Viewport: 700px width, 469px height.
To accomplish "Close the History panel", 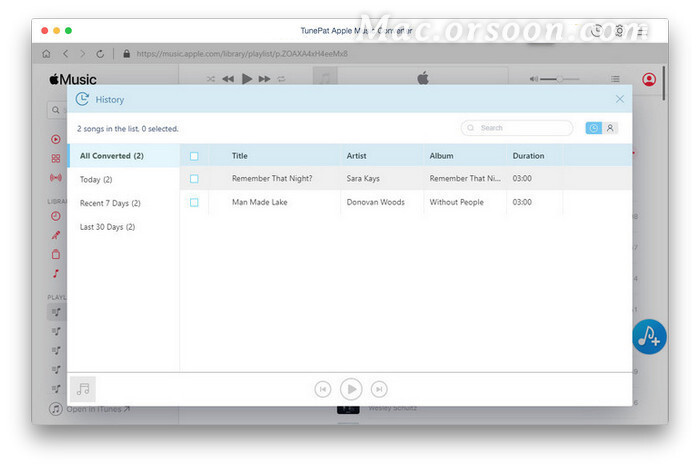I will [x=620, y=99].
